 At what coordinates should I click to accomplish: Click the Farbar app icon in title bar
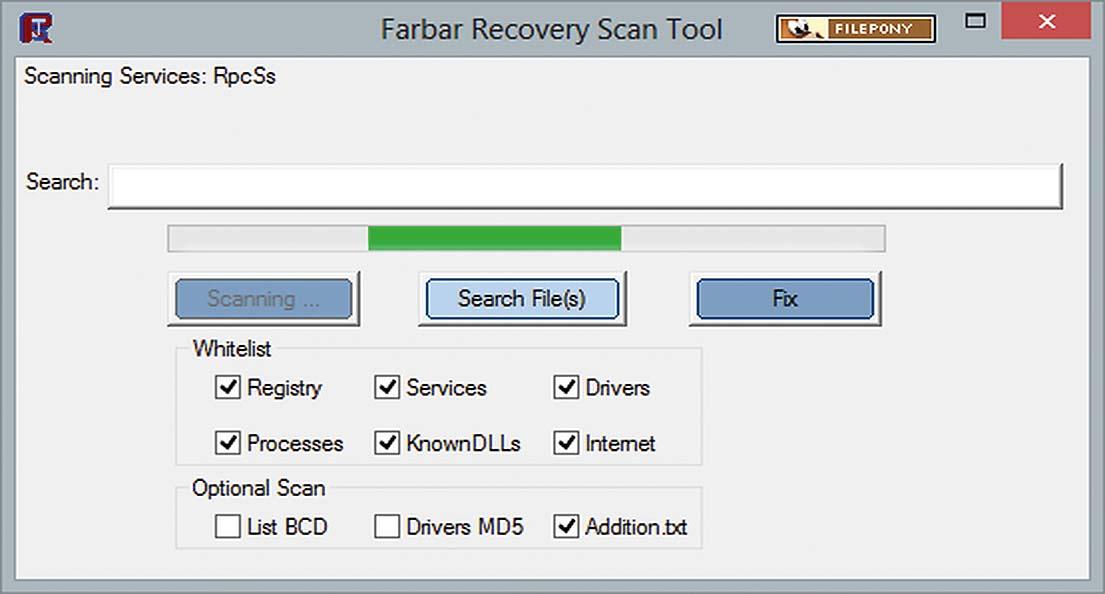point(37,27)
